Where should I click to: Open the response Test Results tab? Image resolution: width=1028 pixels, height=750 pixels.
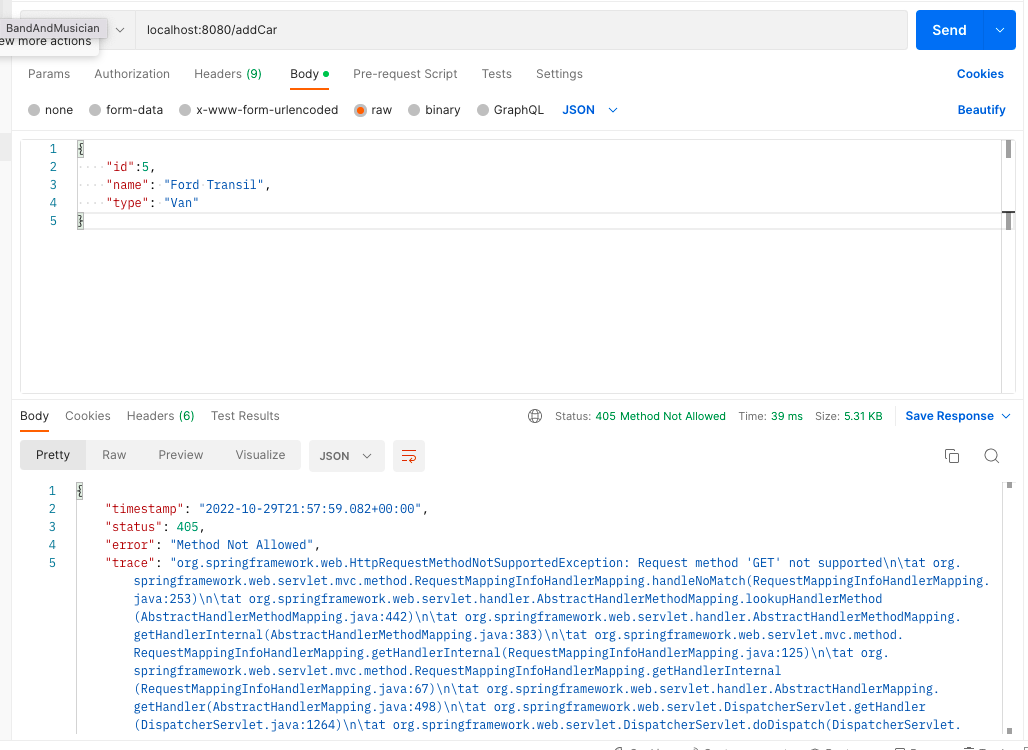coord(244,416)
